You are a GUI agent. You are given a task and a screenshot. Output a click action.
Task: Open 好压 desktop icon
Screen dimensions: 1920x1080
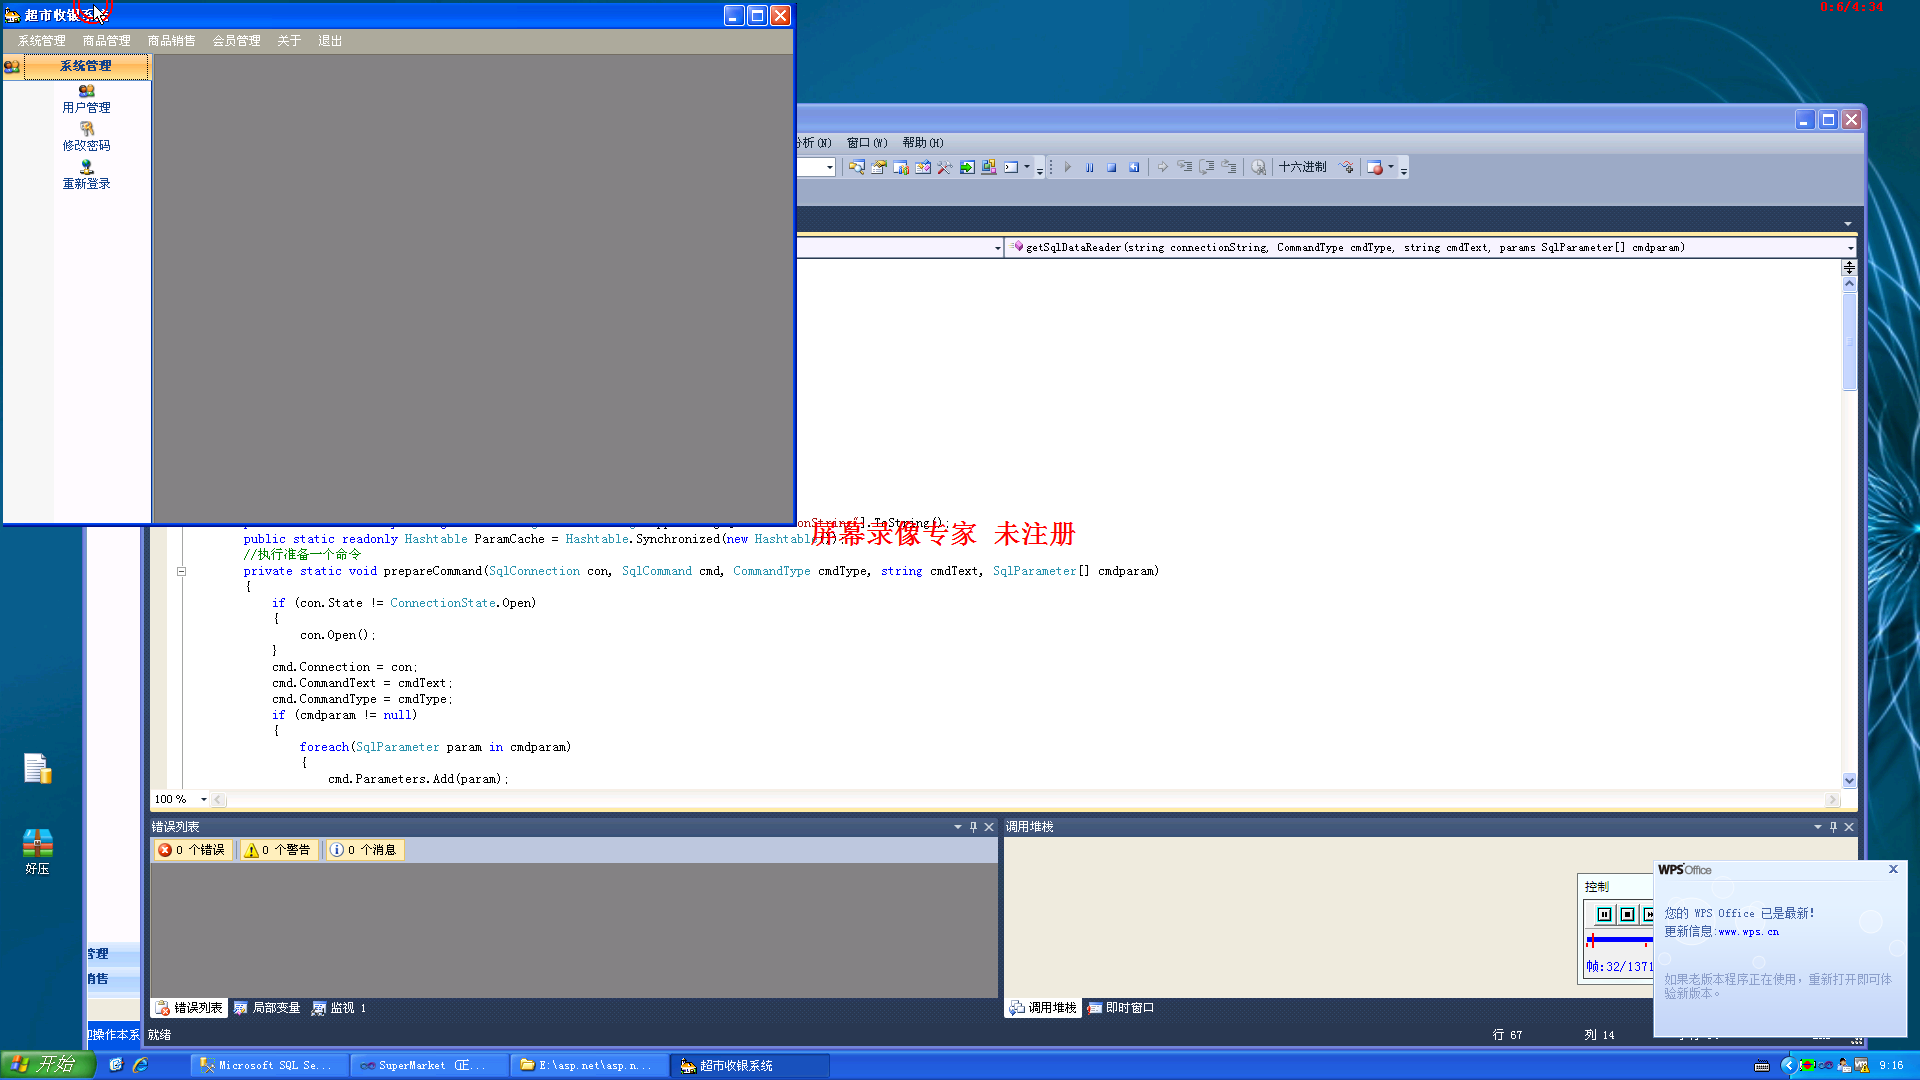point(37,852)
